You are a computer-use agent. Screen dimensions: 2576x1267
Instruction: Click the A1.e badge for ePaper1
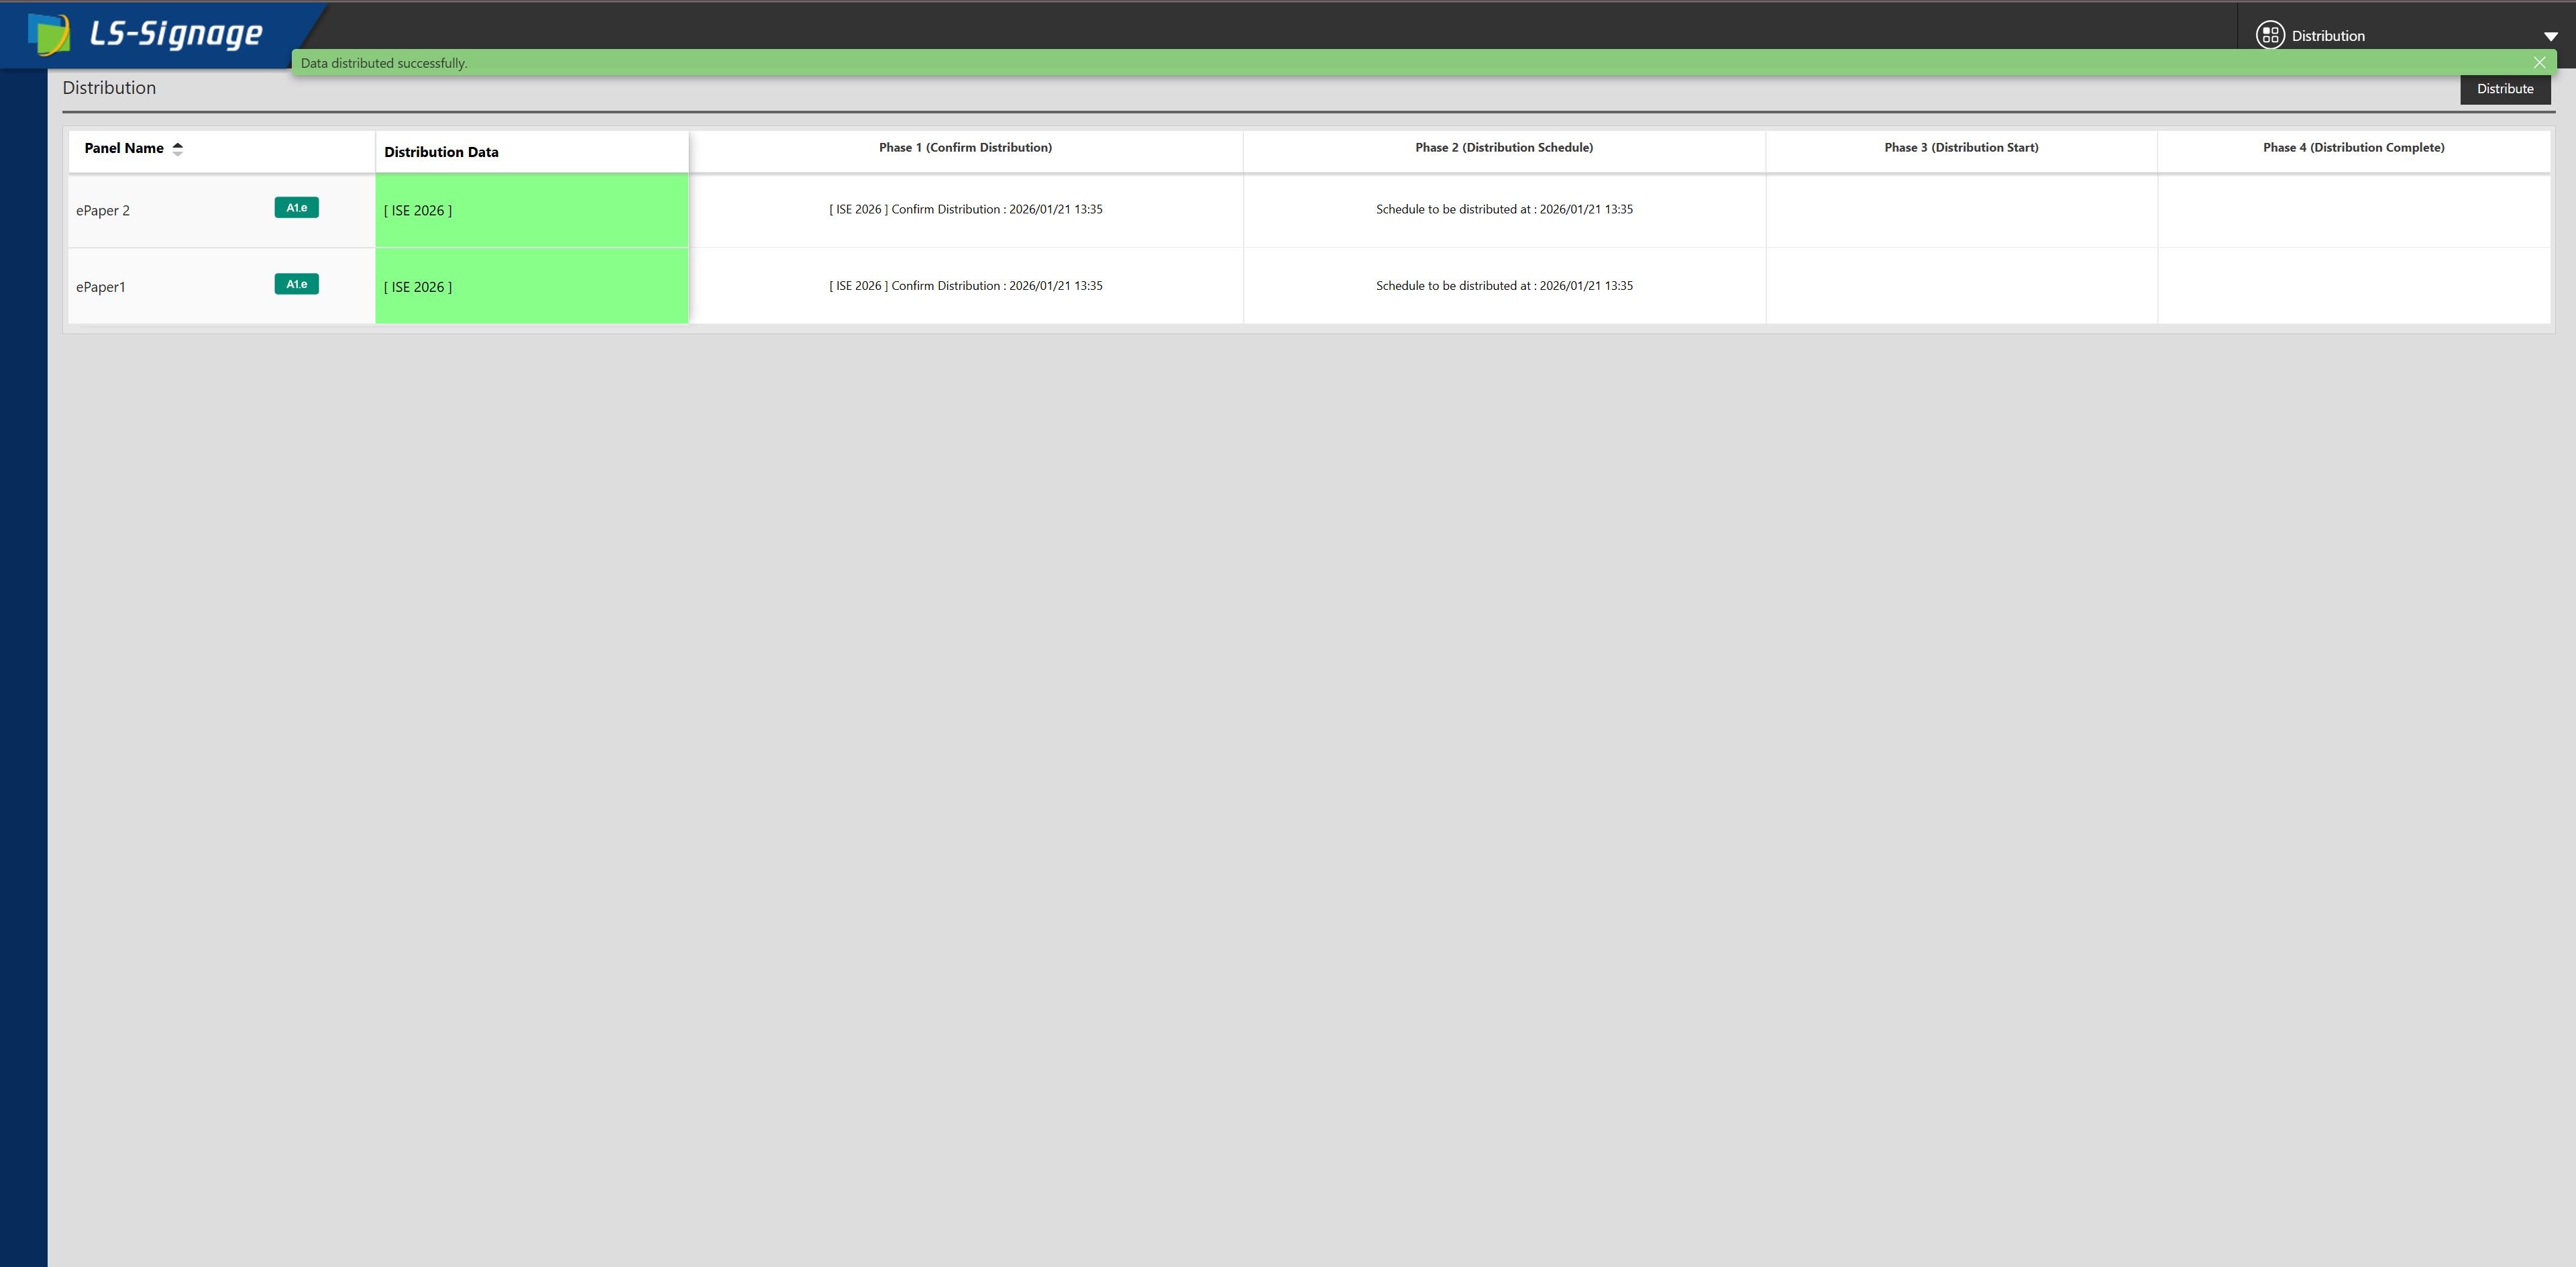[x=296, y=284]
